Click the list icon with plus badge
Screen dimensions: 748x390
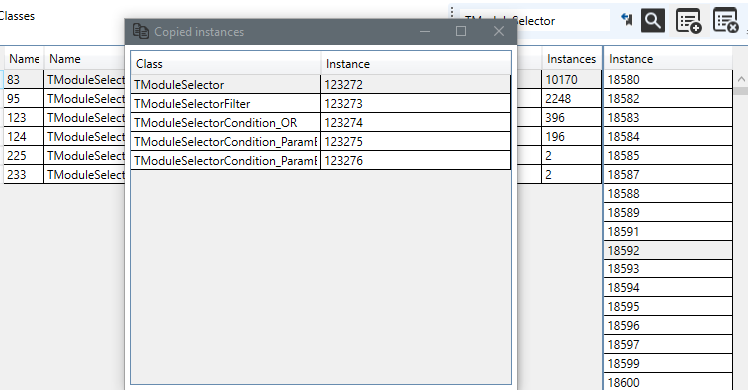pyautogui.click(x=688, y=21)
